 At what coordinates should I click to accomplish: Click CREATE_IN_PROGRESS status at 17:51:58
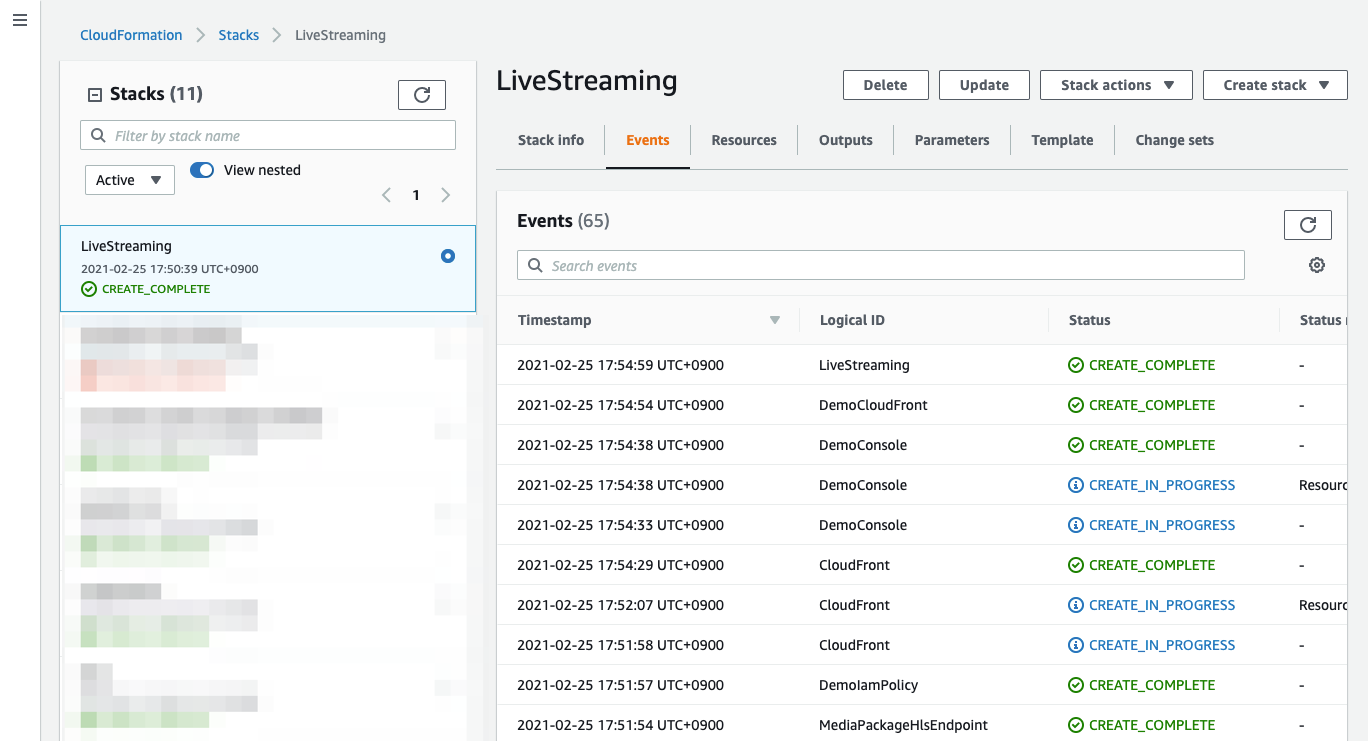pyautogui.click(x=1162, y=645)
